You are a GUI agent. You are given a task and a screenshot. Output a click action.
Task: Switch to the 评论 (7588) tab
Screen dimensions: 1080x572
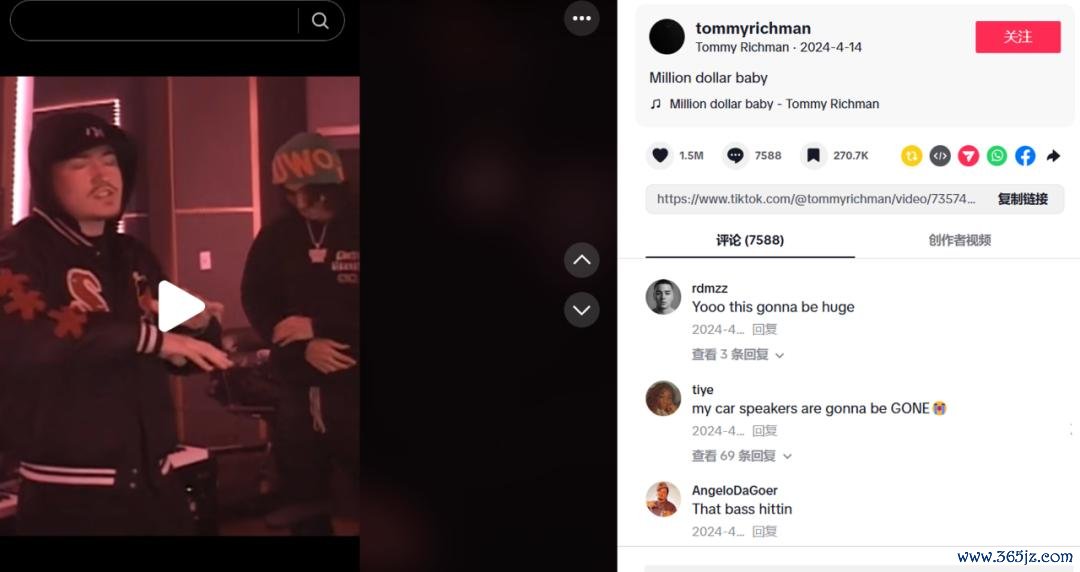pos(750,241)
